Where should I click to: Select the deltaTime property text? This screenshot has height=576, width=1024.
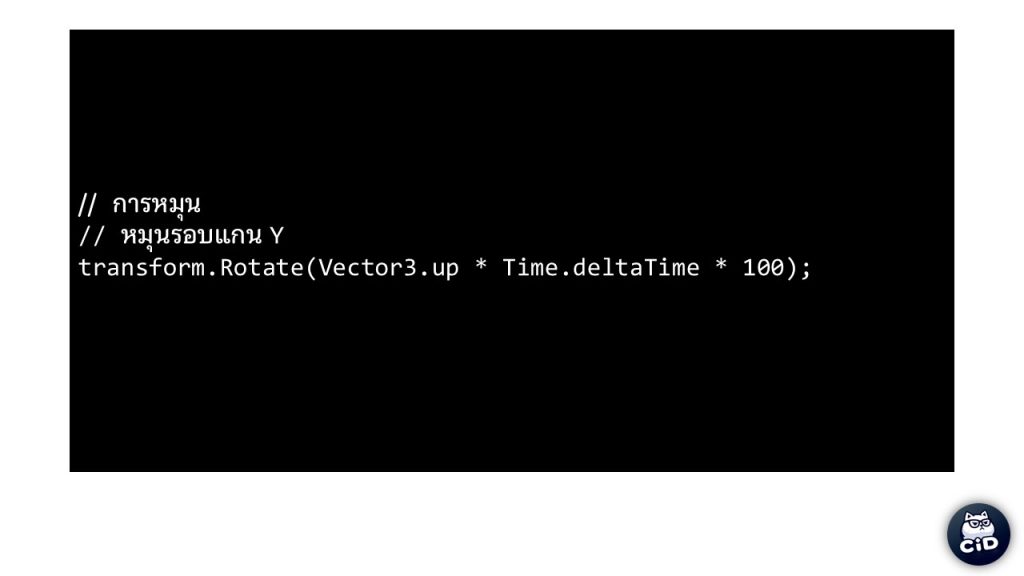click(635, 268)
